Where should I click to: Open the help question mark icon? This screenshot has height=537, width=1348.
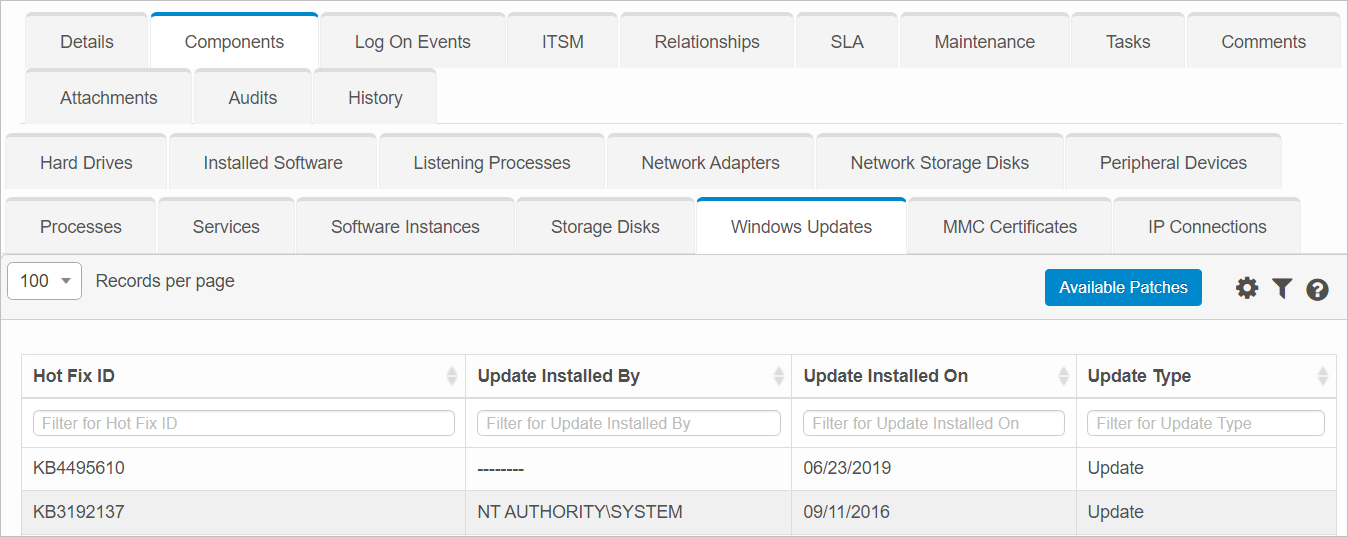click(1317, 289)
